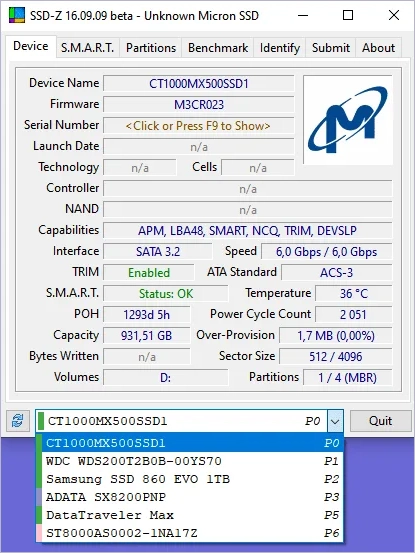The width and height of the screenshot is (415, 553).
Task: Click the Over-Provision value 1,7 MB
Action: coord(336,336)
